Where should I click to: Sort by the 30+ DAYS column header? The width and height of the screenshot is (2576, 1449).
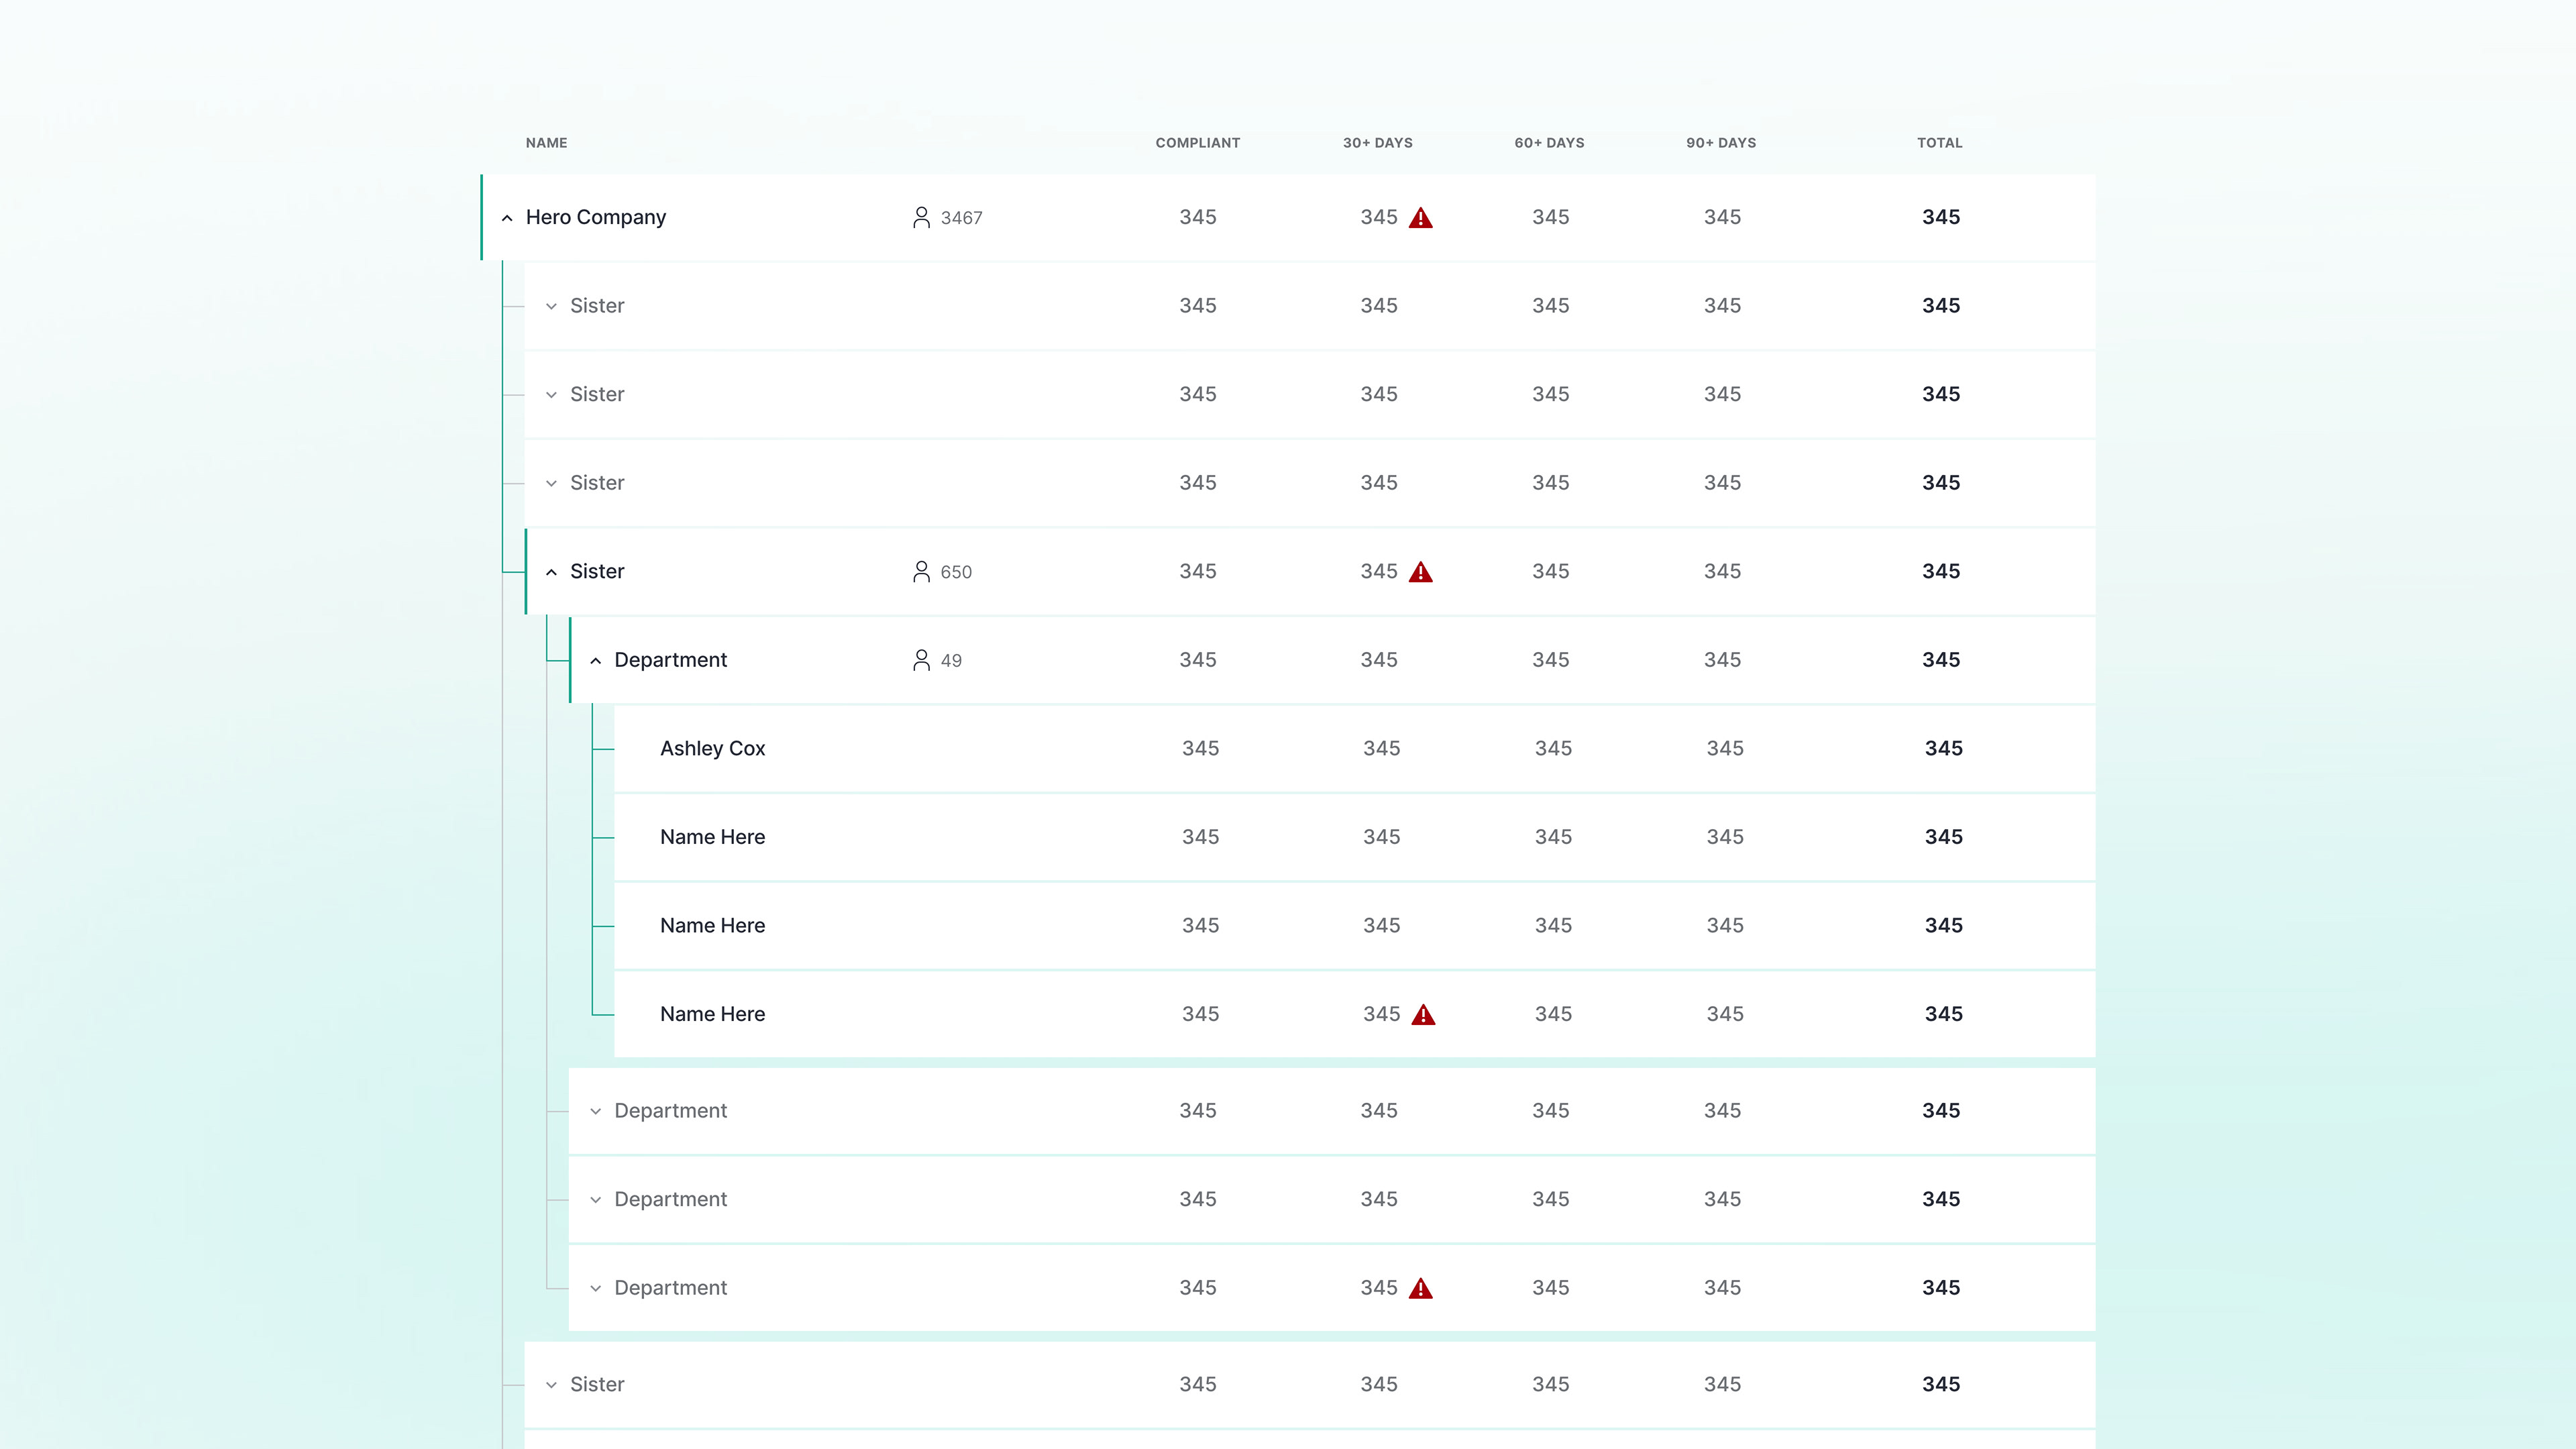1378,143
